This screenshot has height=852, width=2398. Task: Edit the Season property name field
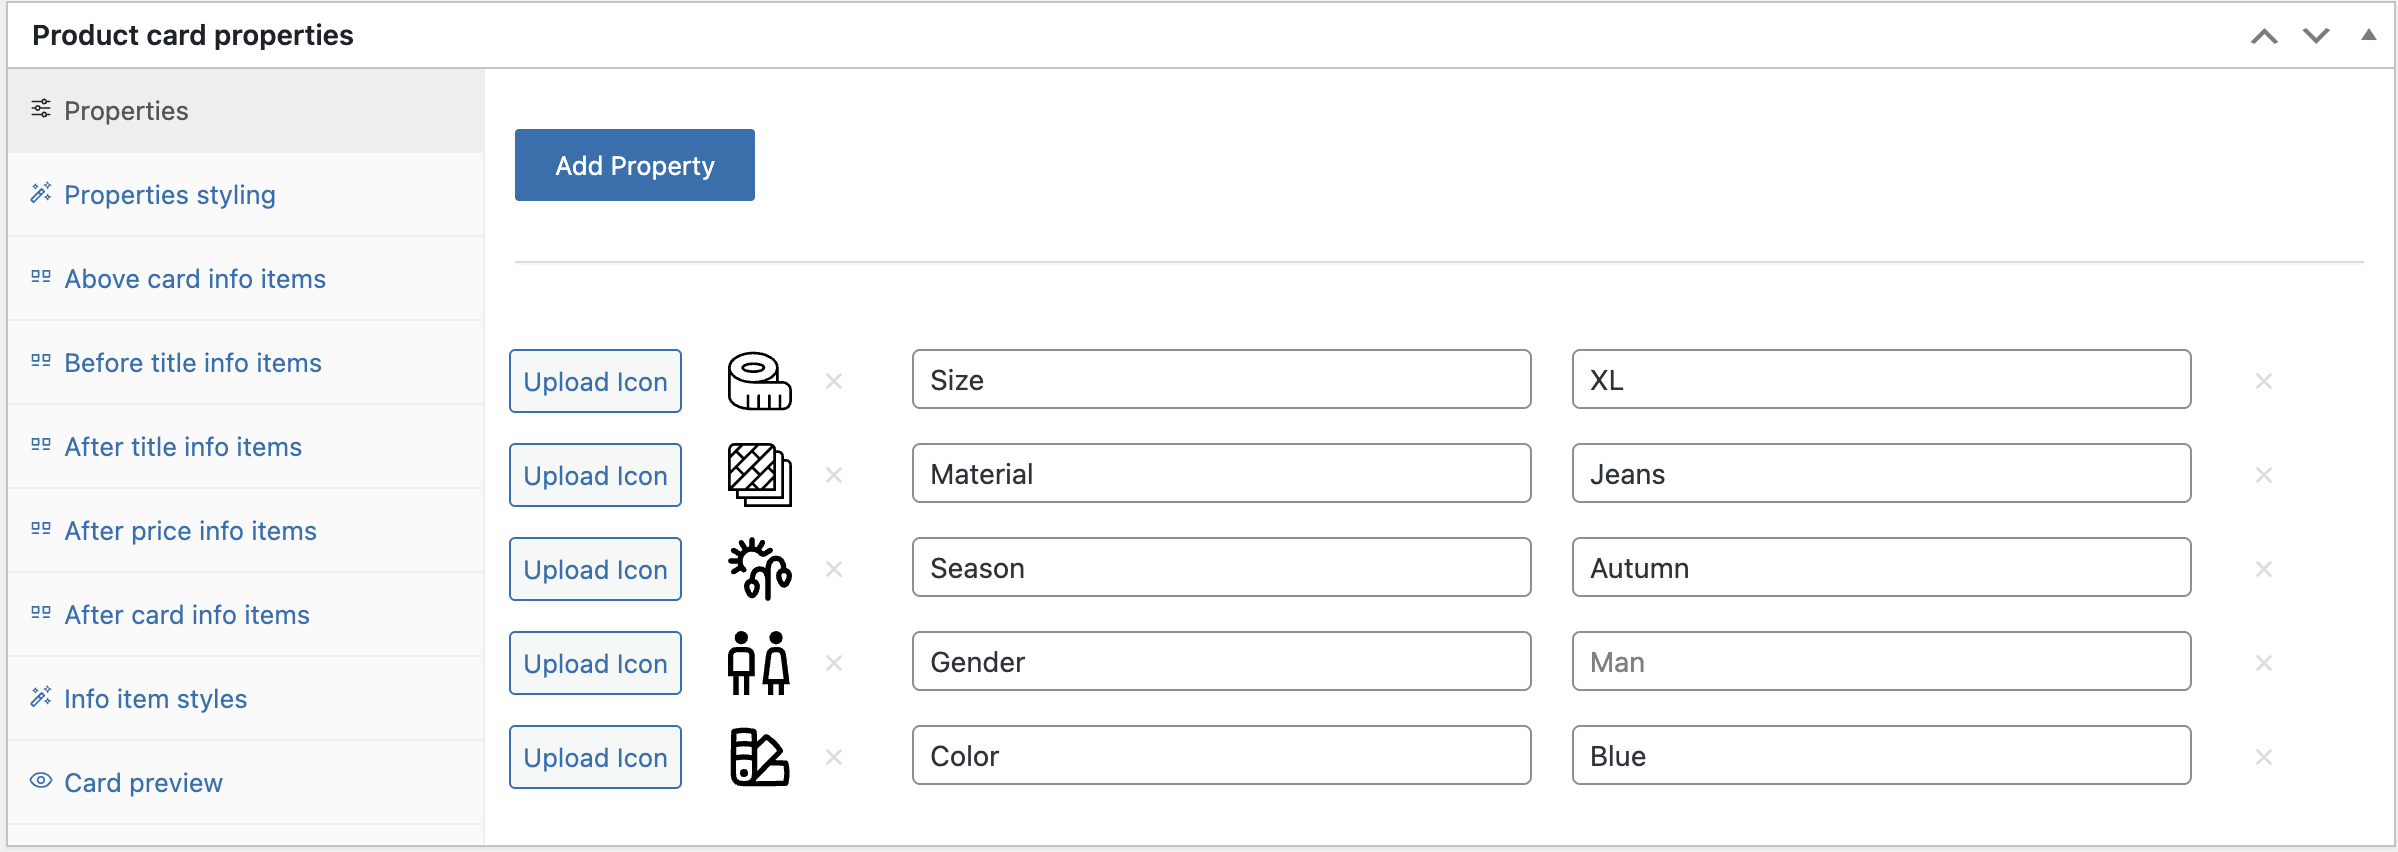coord(1221,567)
